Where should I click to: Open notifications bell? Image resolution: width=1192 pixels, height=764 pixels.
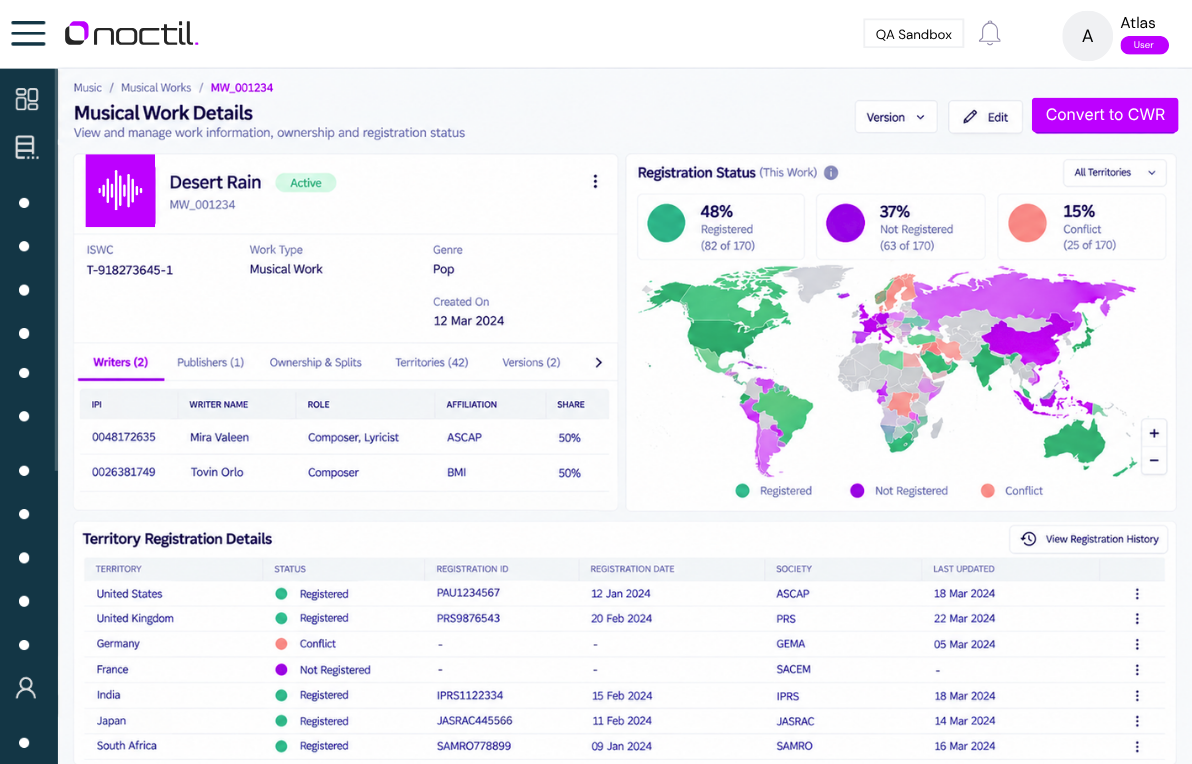click(x=989, y=33)
